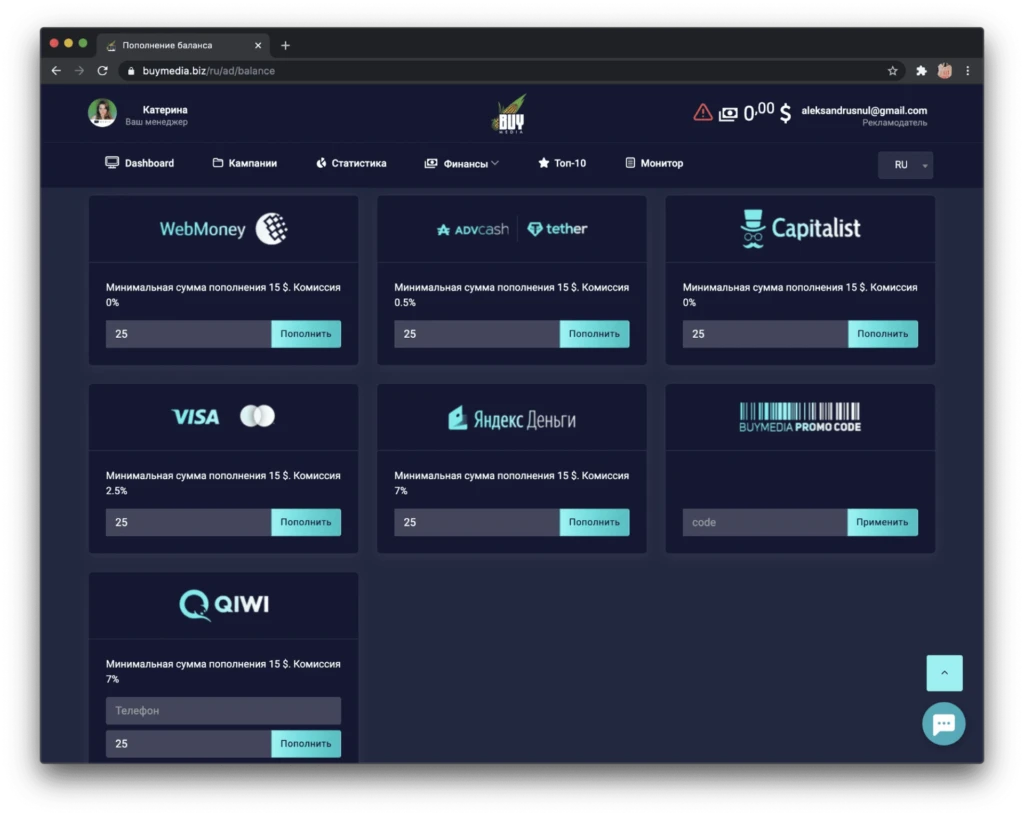Click the QIWI logo
The height and width of the screenshot is (817, 1024).
224,605
